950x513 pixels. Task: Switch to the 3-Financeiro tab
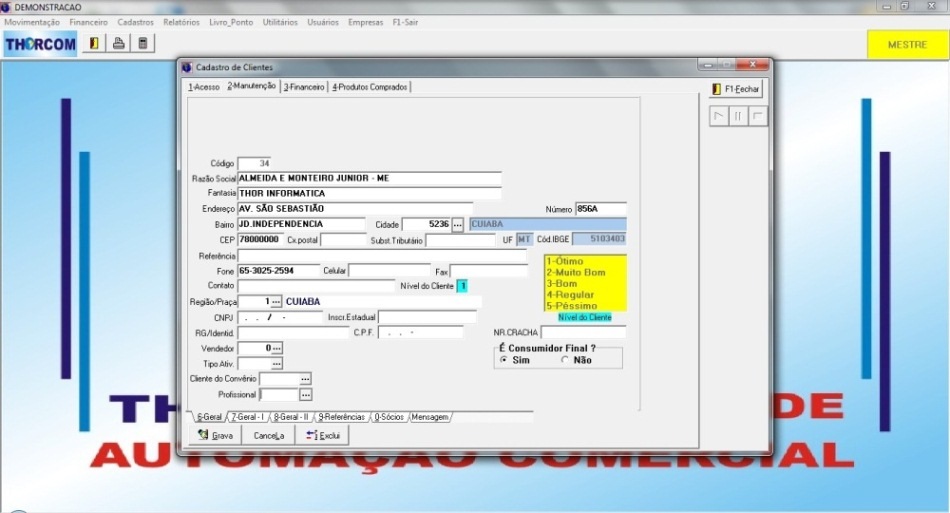coord(304,87)
